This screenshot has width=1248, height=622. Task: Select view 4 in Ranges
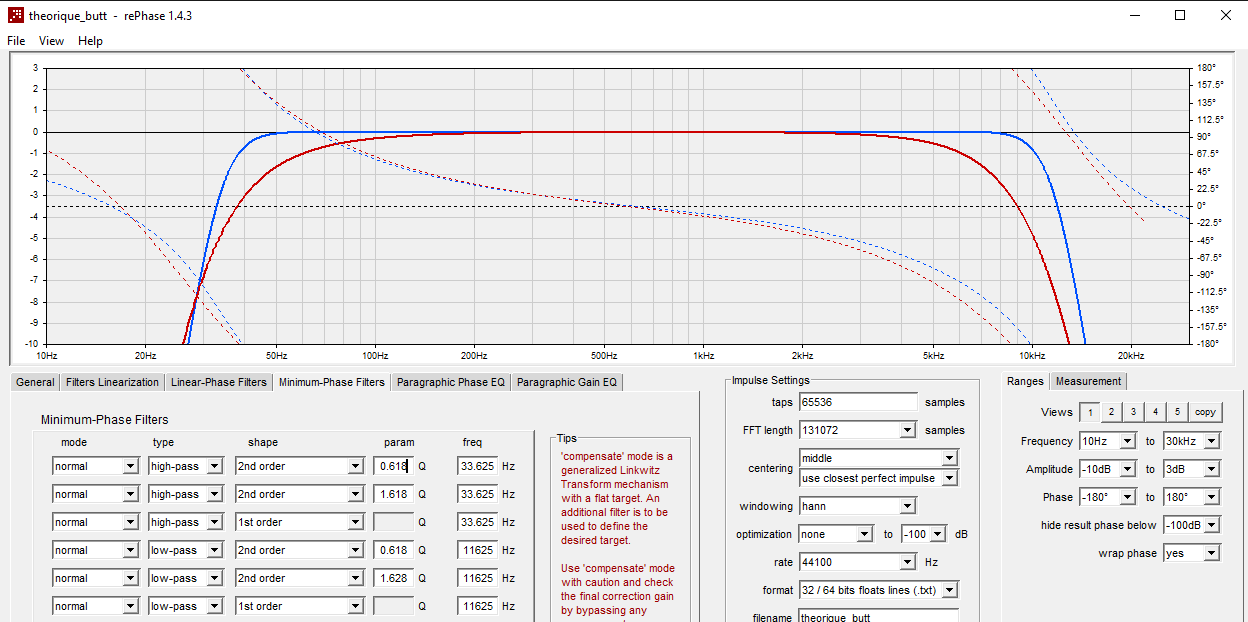(1155, 412)
